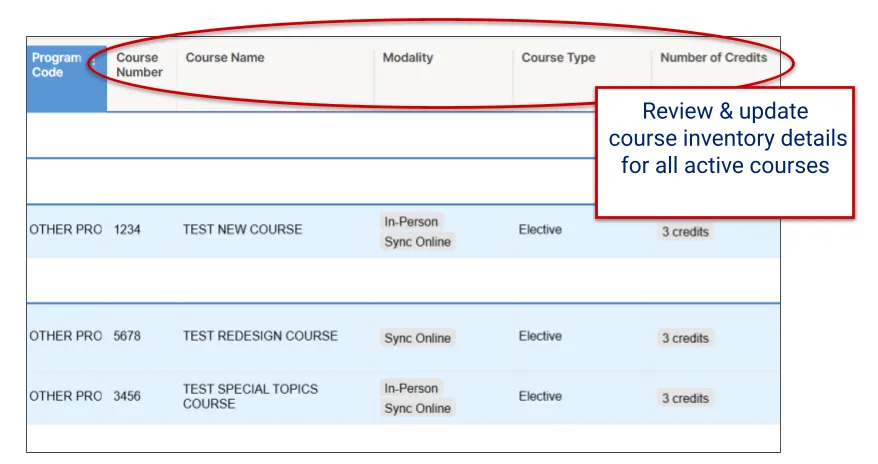The height and width of the screenshot is (464, 878).
Task: Click the Number of Credits column header
Action: click(713, 58)
